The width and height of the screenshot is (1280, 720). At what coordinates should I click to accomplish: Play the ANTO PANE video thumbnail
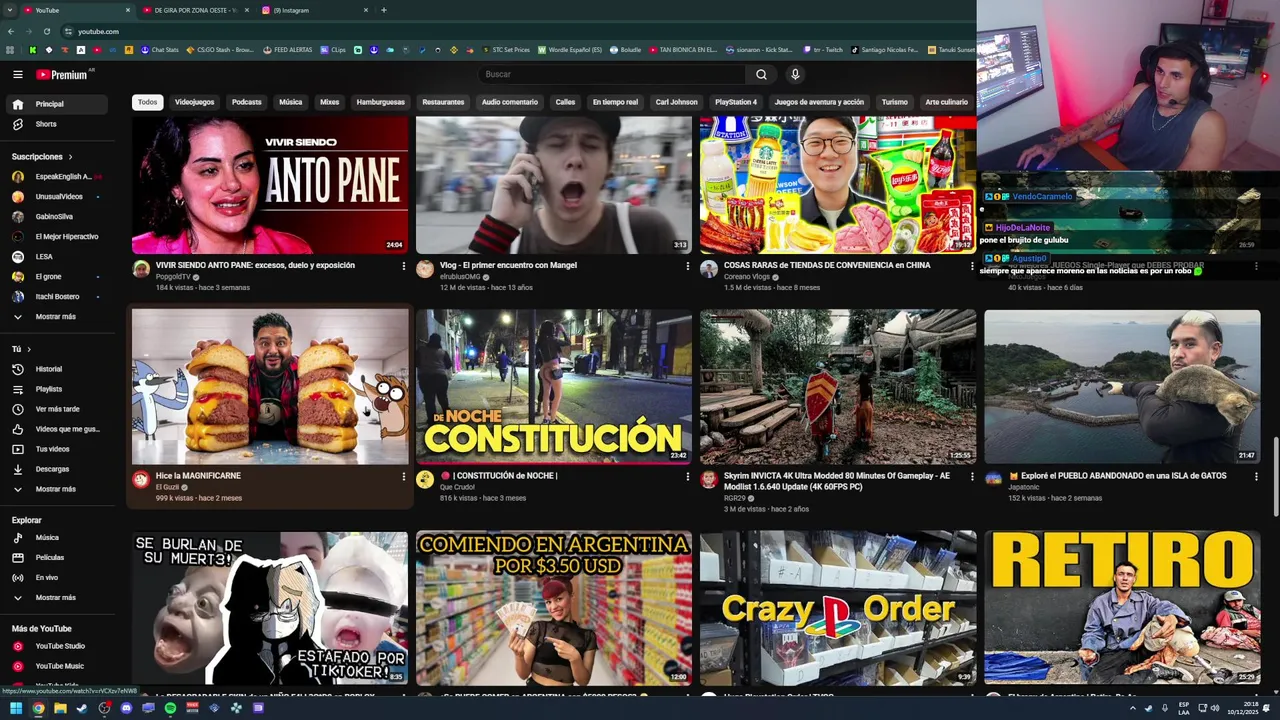pyautogui.click(x=270, y=185)
